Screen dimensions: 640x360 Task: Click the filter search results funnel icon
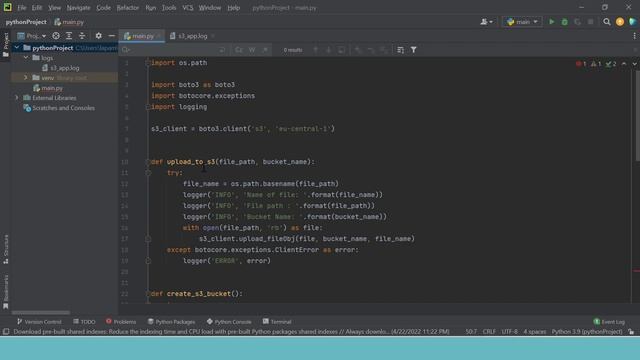[x=413, y=50]
